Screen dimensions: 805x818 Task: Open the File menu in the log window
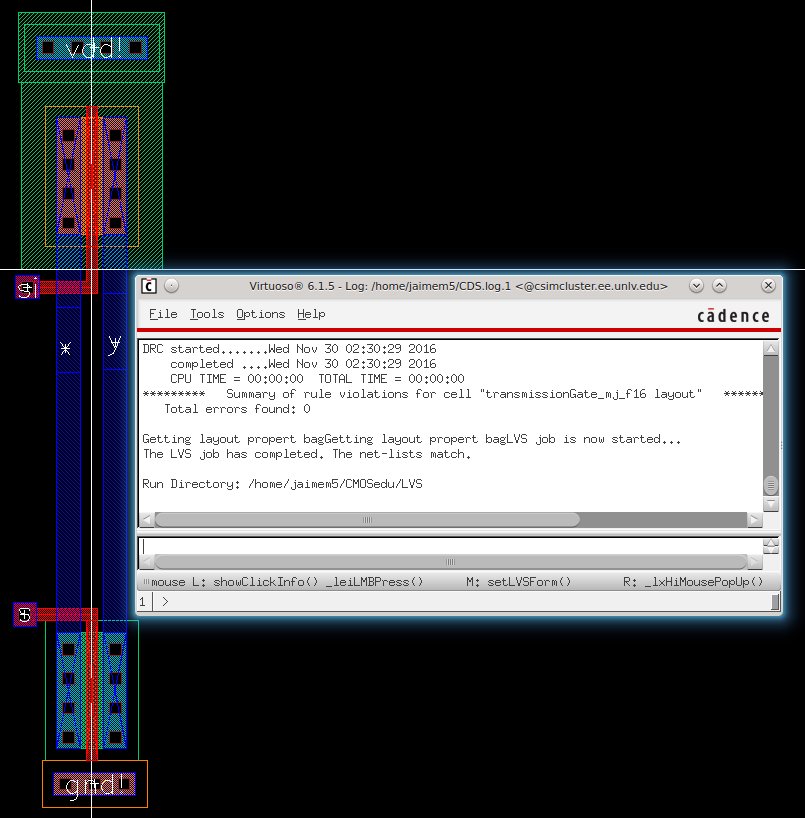pyautogui.click(x=163, y=314)
